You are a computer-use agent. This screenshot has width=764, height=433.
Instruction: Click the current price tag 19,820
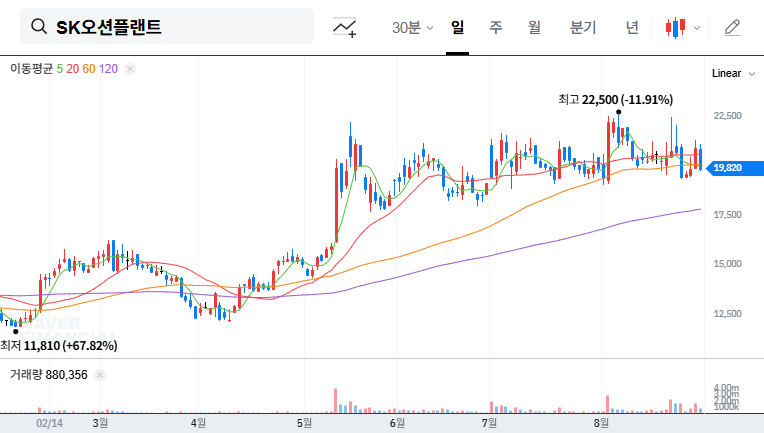point(734,168)
